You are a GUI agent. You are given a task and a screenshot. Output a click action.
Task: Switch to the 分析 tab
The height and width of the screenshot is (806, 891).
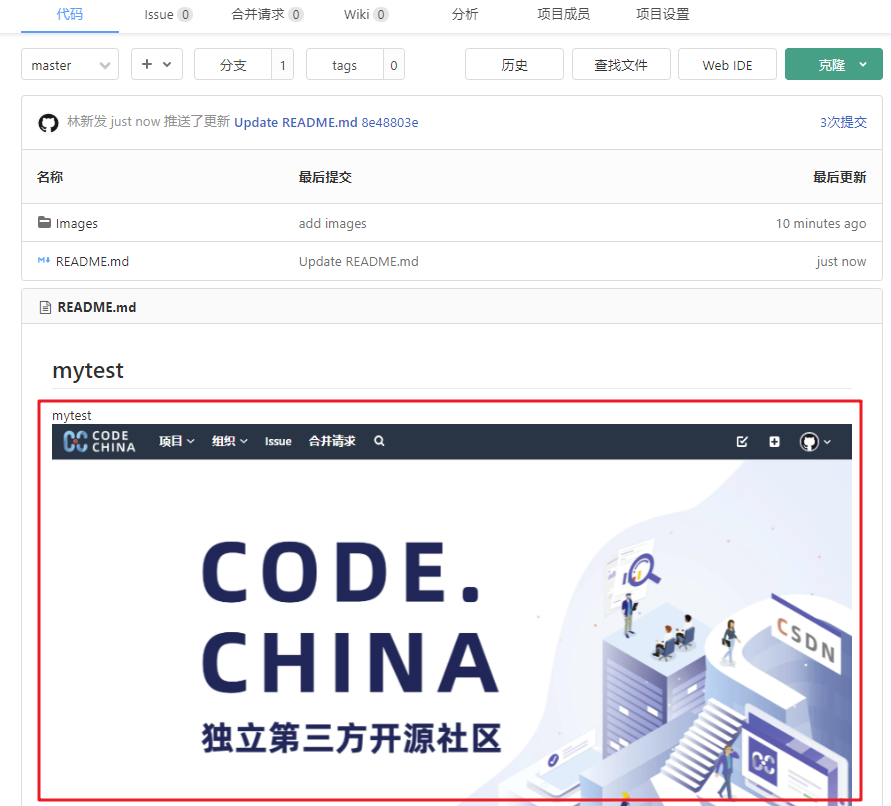(x=464, y=15)
